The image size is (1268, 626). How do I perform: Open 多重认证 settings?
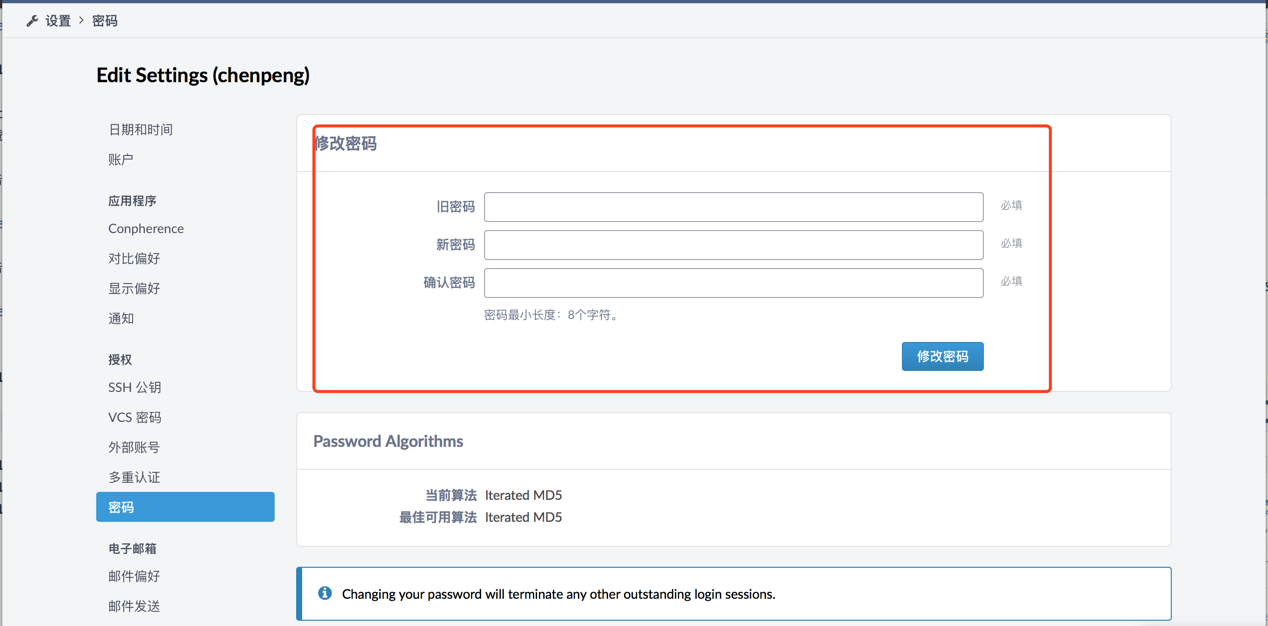click(x=134, y=477)
